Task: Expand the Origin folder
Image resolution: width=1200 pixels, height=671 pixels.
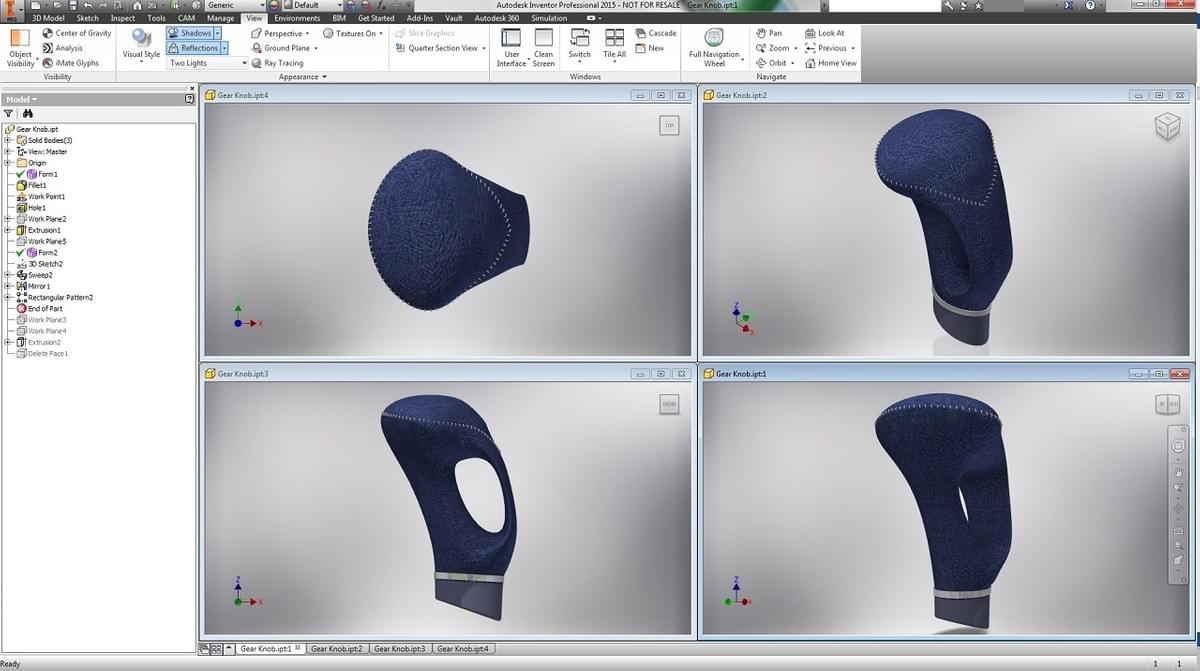Action: pyautogui.click(x=6, y=162)
